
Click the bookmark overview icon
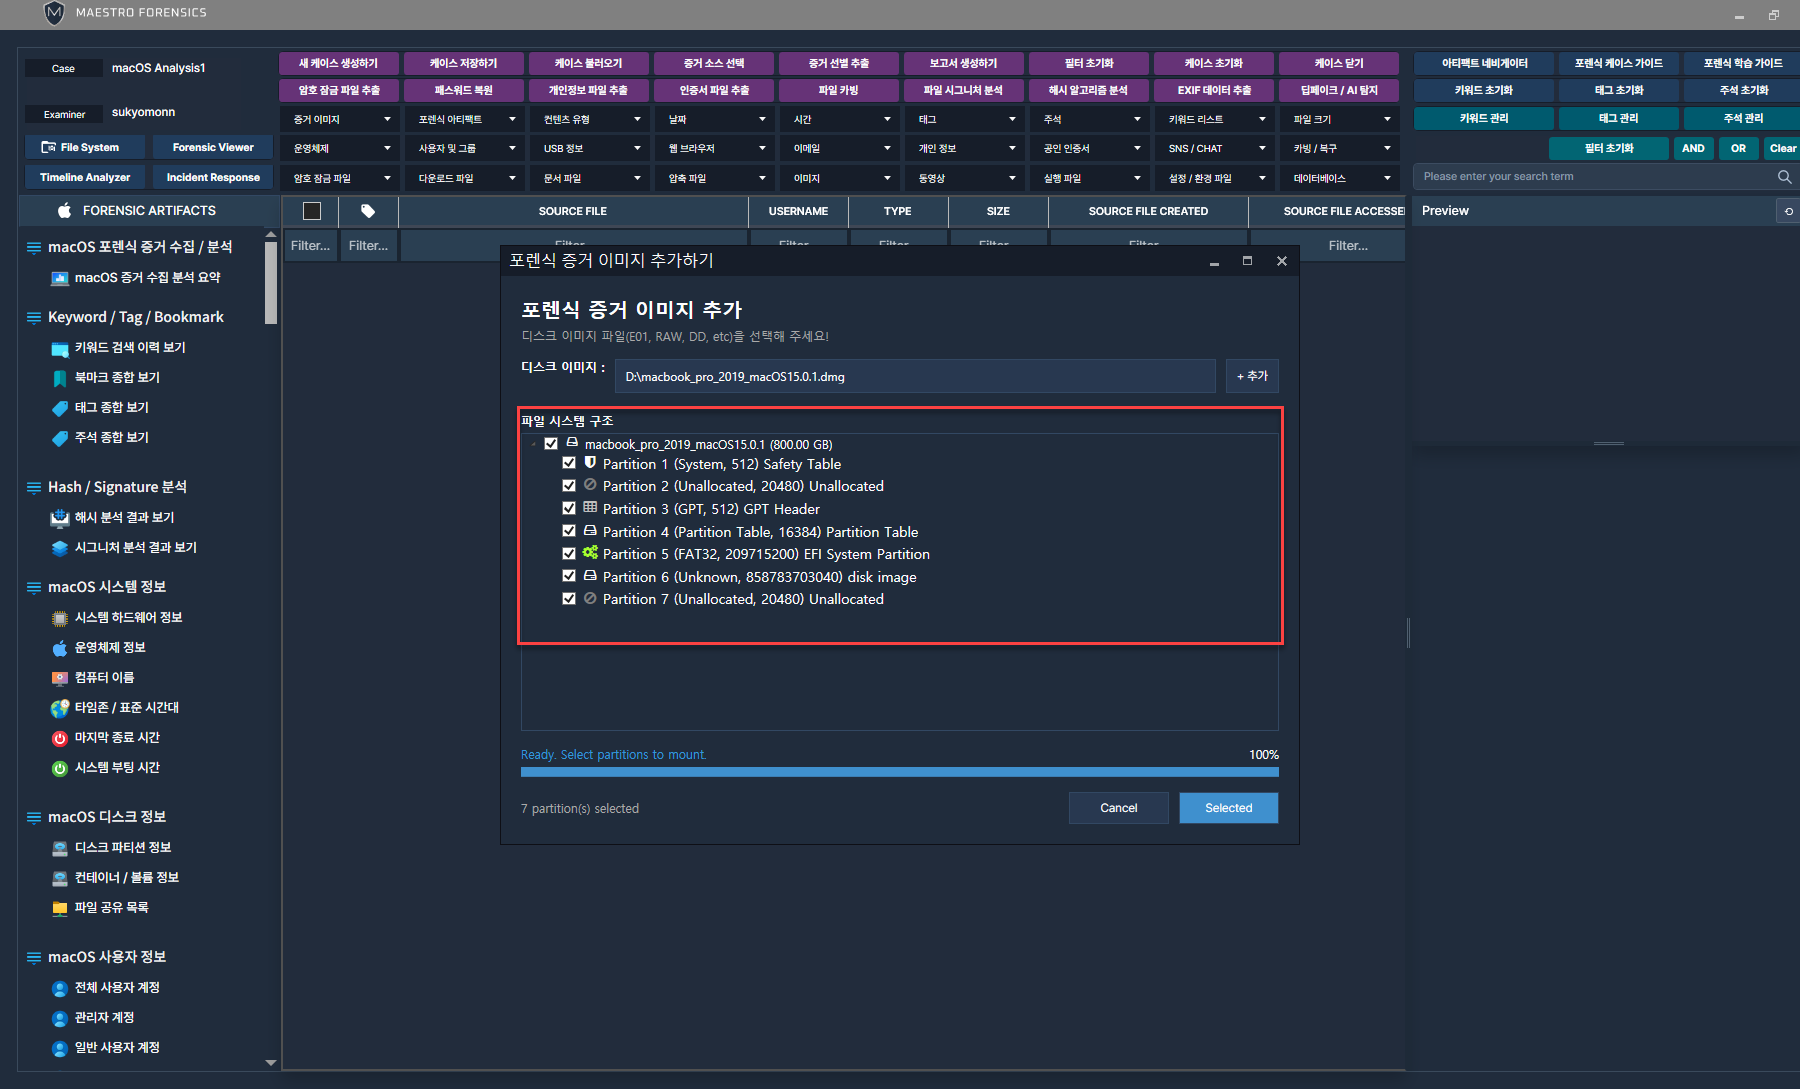(x=60, y=378)
